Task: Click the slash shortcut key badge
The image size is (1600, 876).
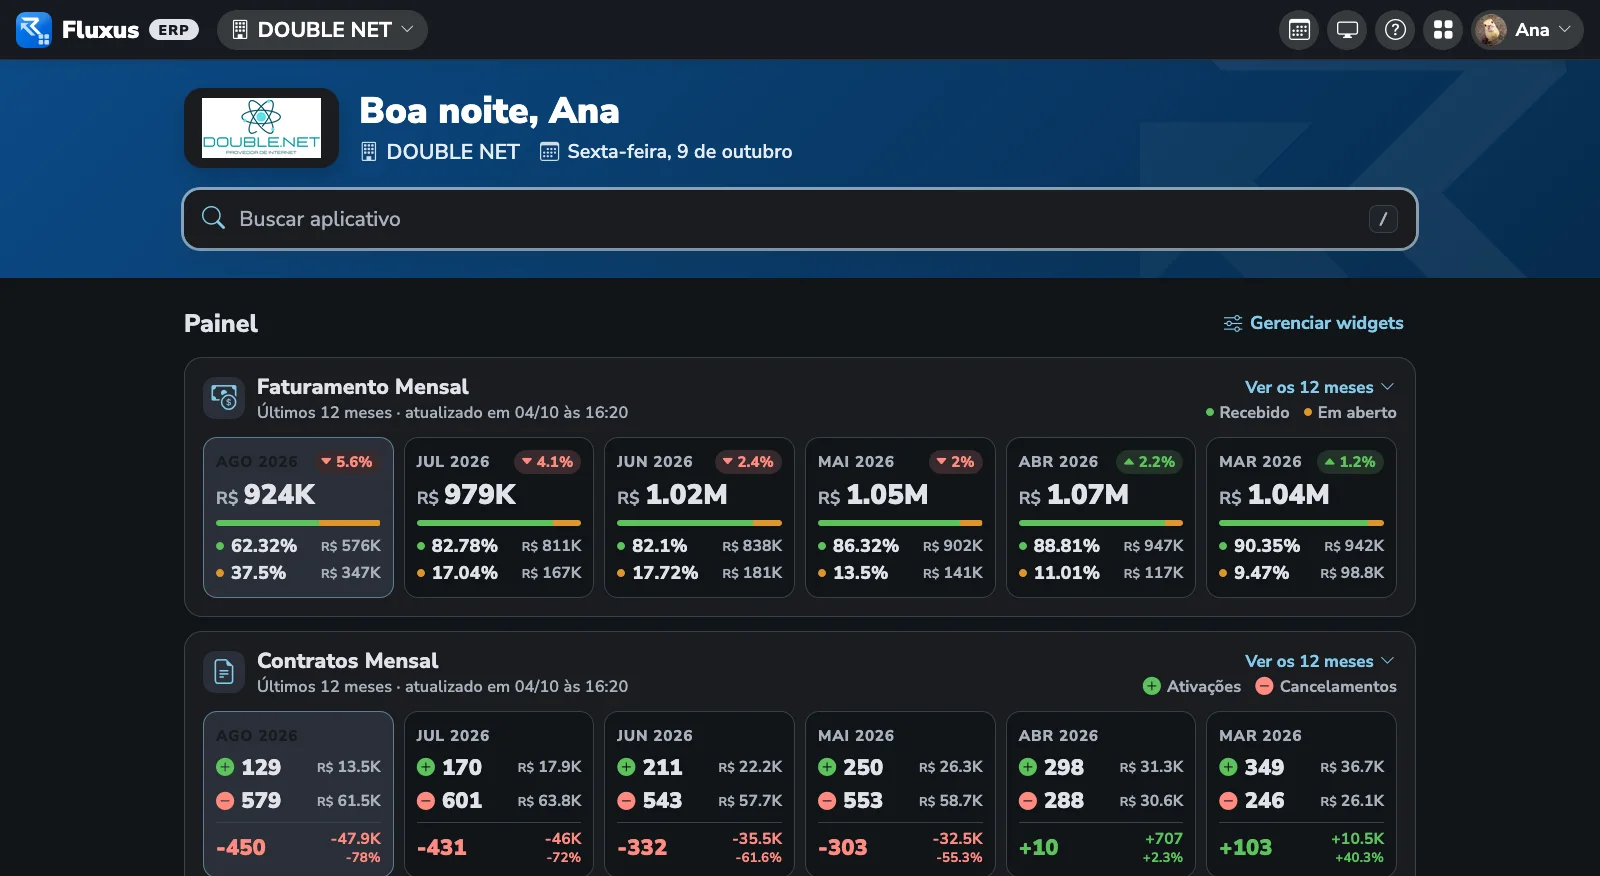Action: pos(1383,219)
